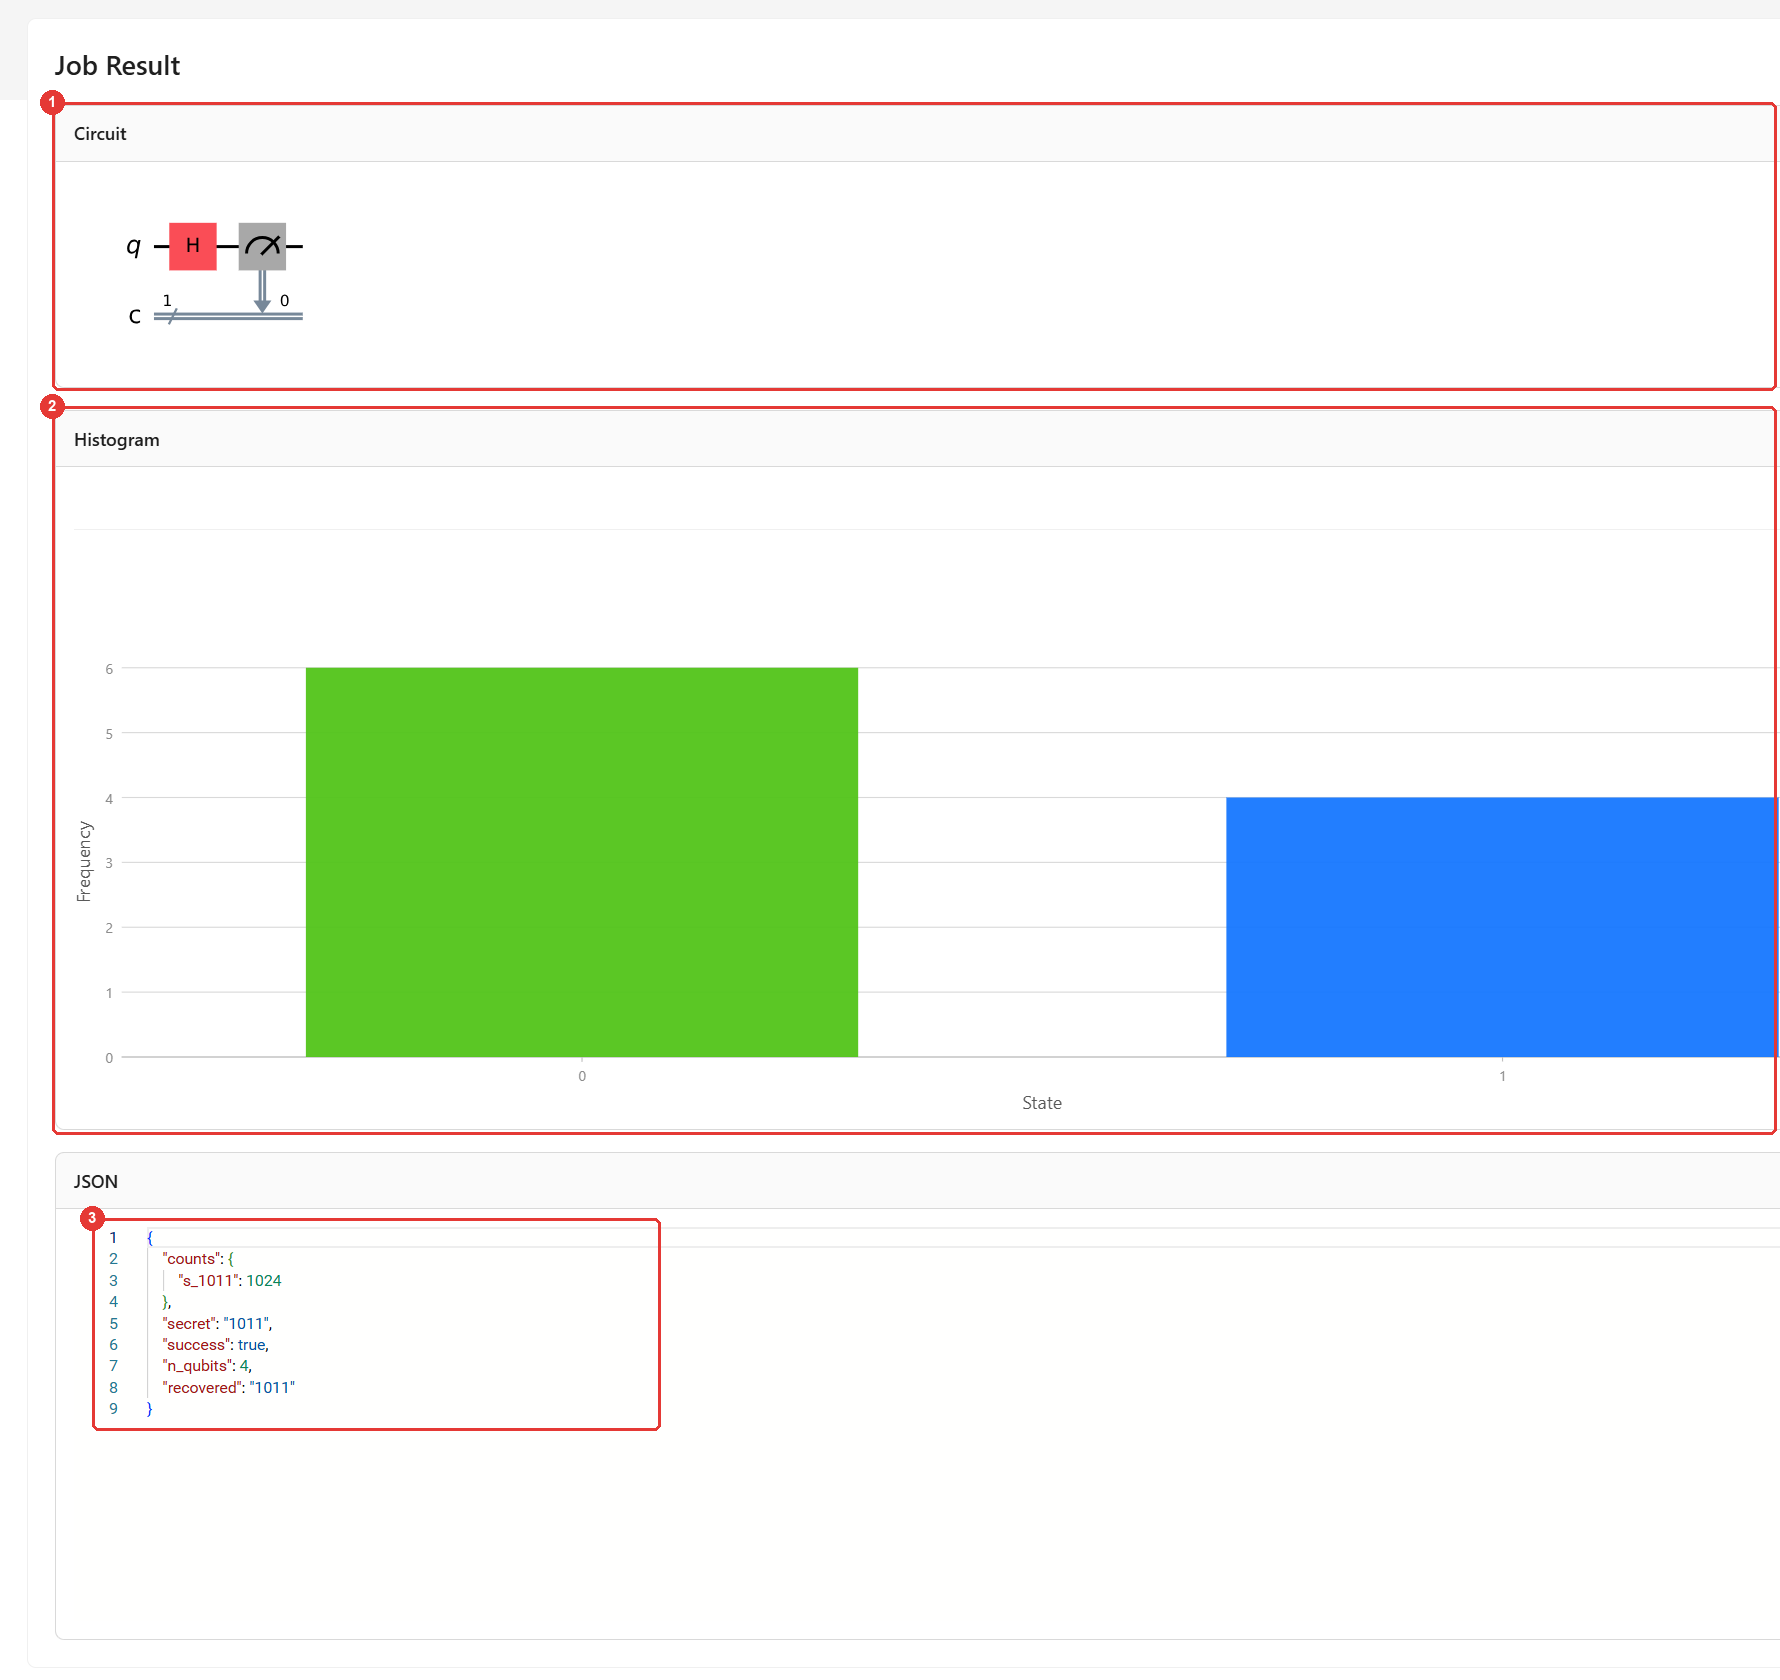
Task: Click the c classical register label
Action: pyautogui.click(x=135, y=316)
